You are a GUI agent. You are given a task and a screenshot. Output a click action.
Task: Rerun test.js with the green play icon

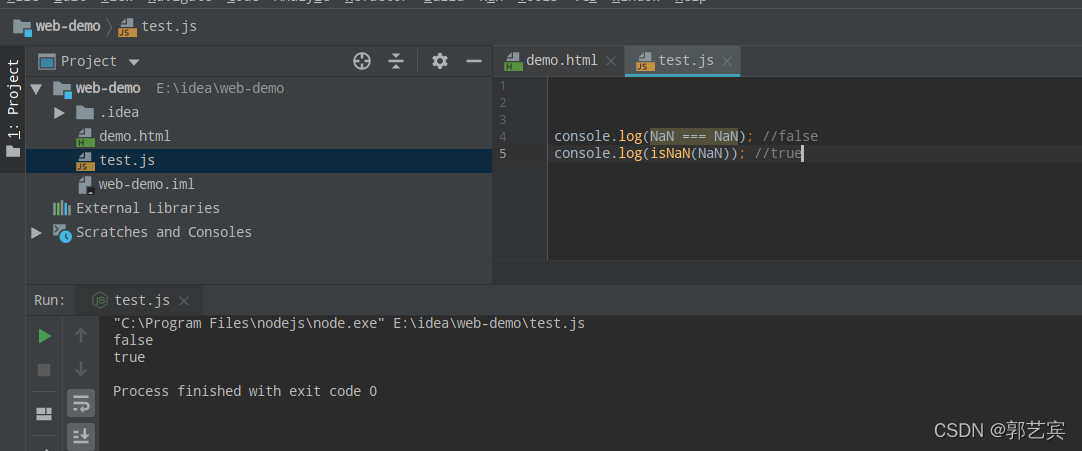[x=45, y=336]
